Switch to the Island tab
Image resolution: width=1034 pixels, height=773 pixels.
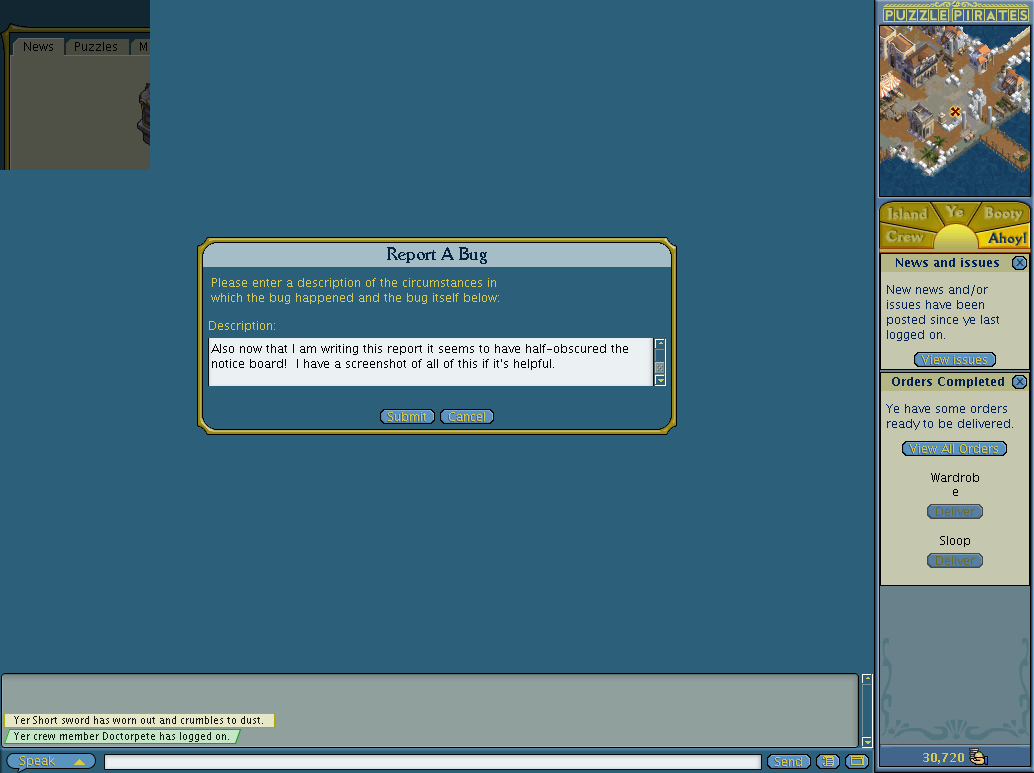907,214
